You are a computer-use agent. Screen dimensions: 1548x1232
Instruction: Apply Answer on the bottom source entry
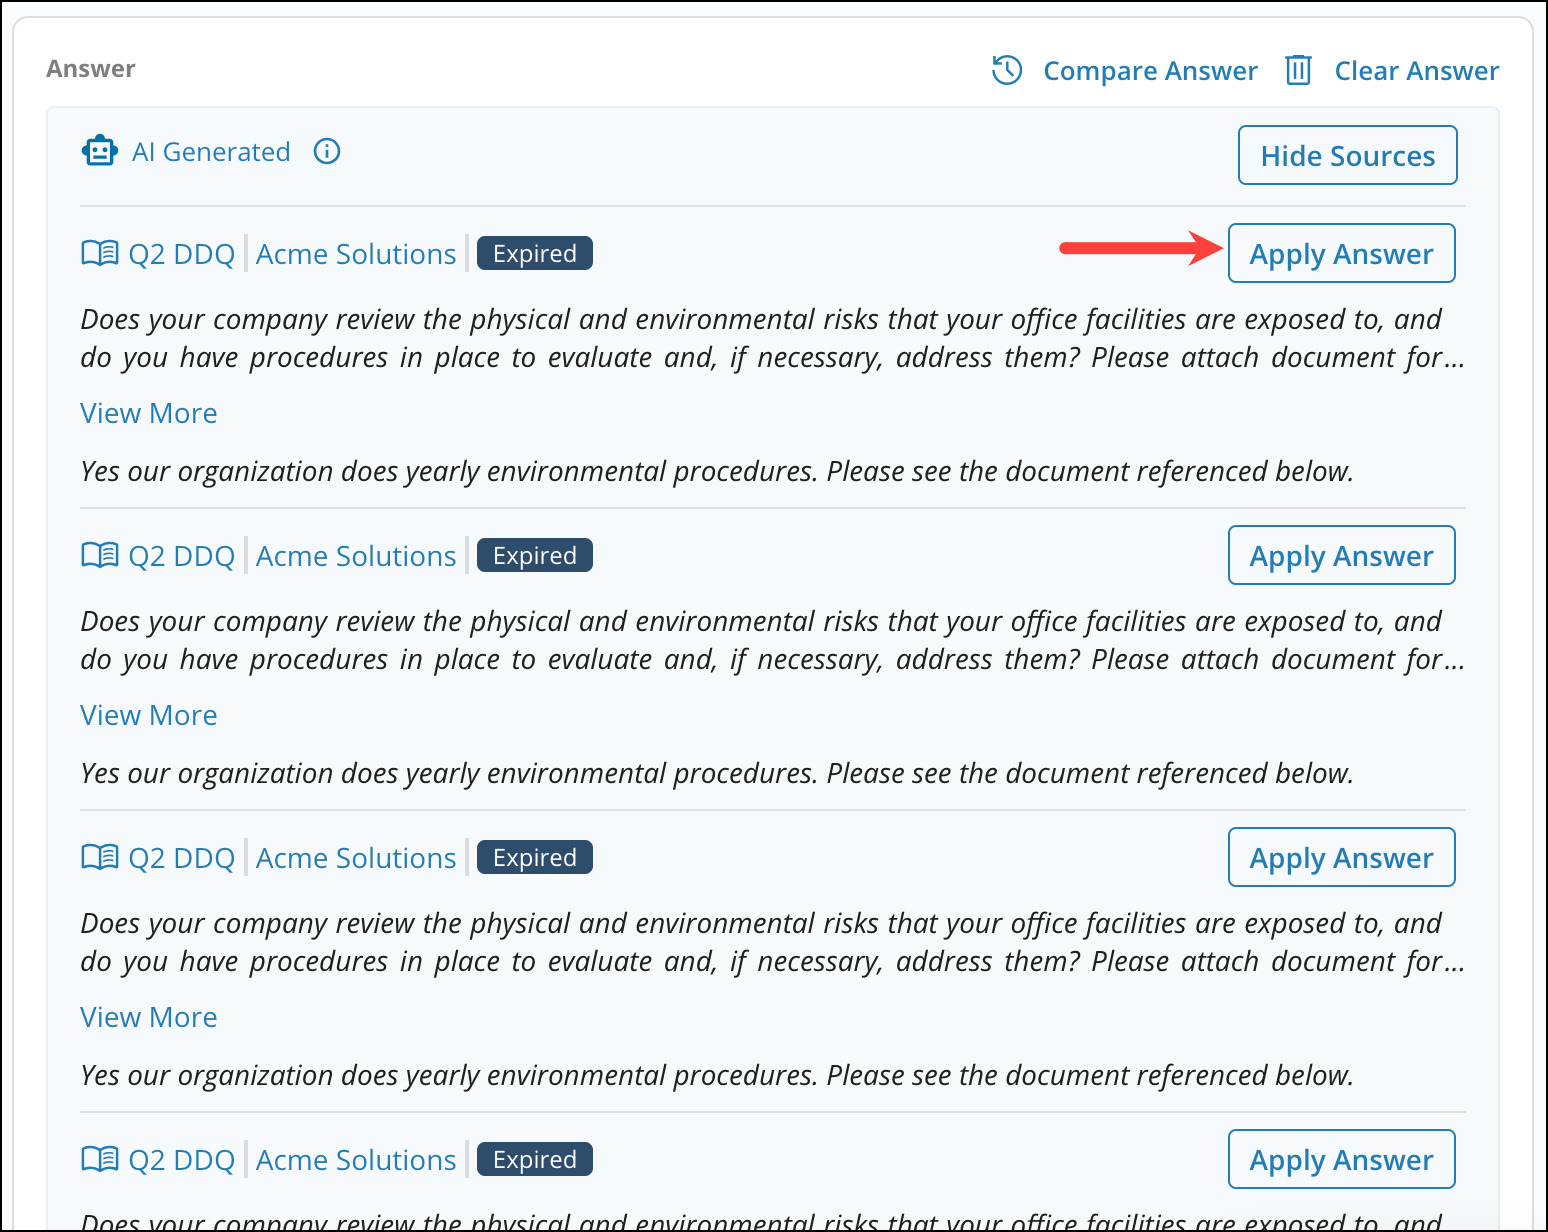(1341, 1159)
